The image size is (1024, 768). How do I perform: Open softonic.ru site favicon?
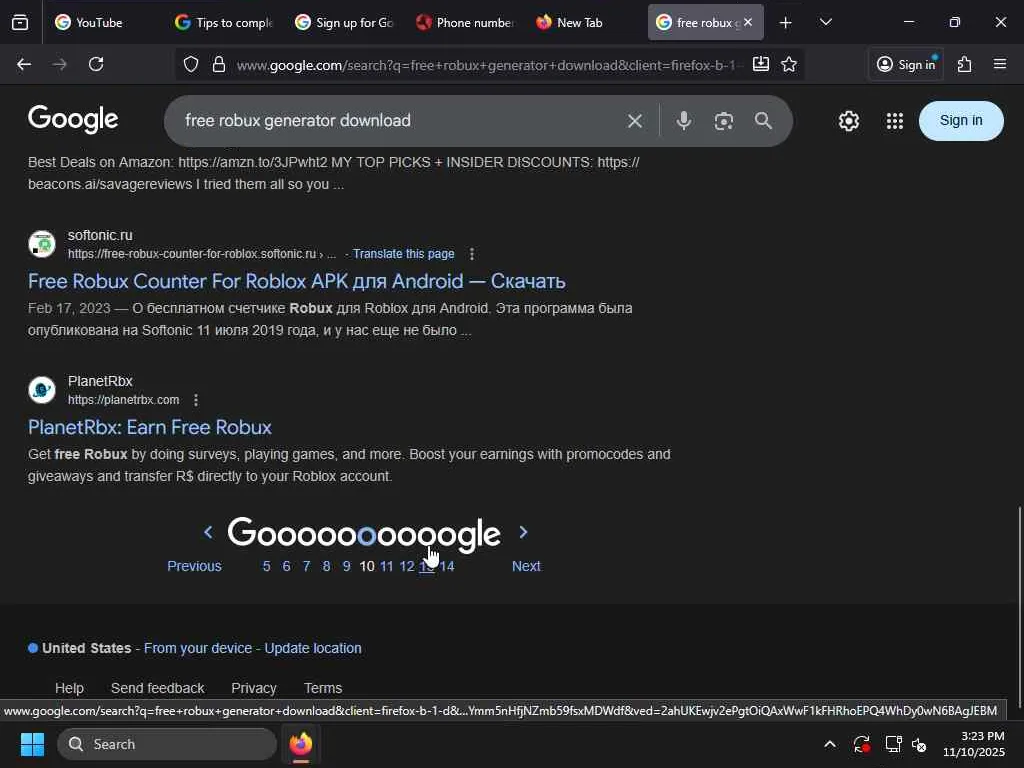(42, 244)
